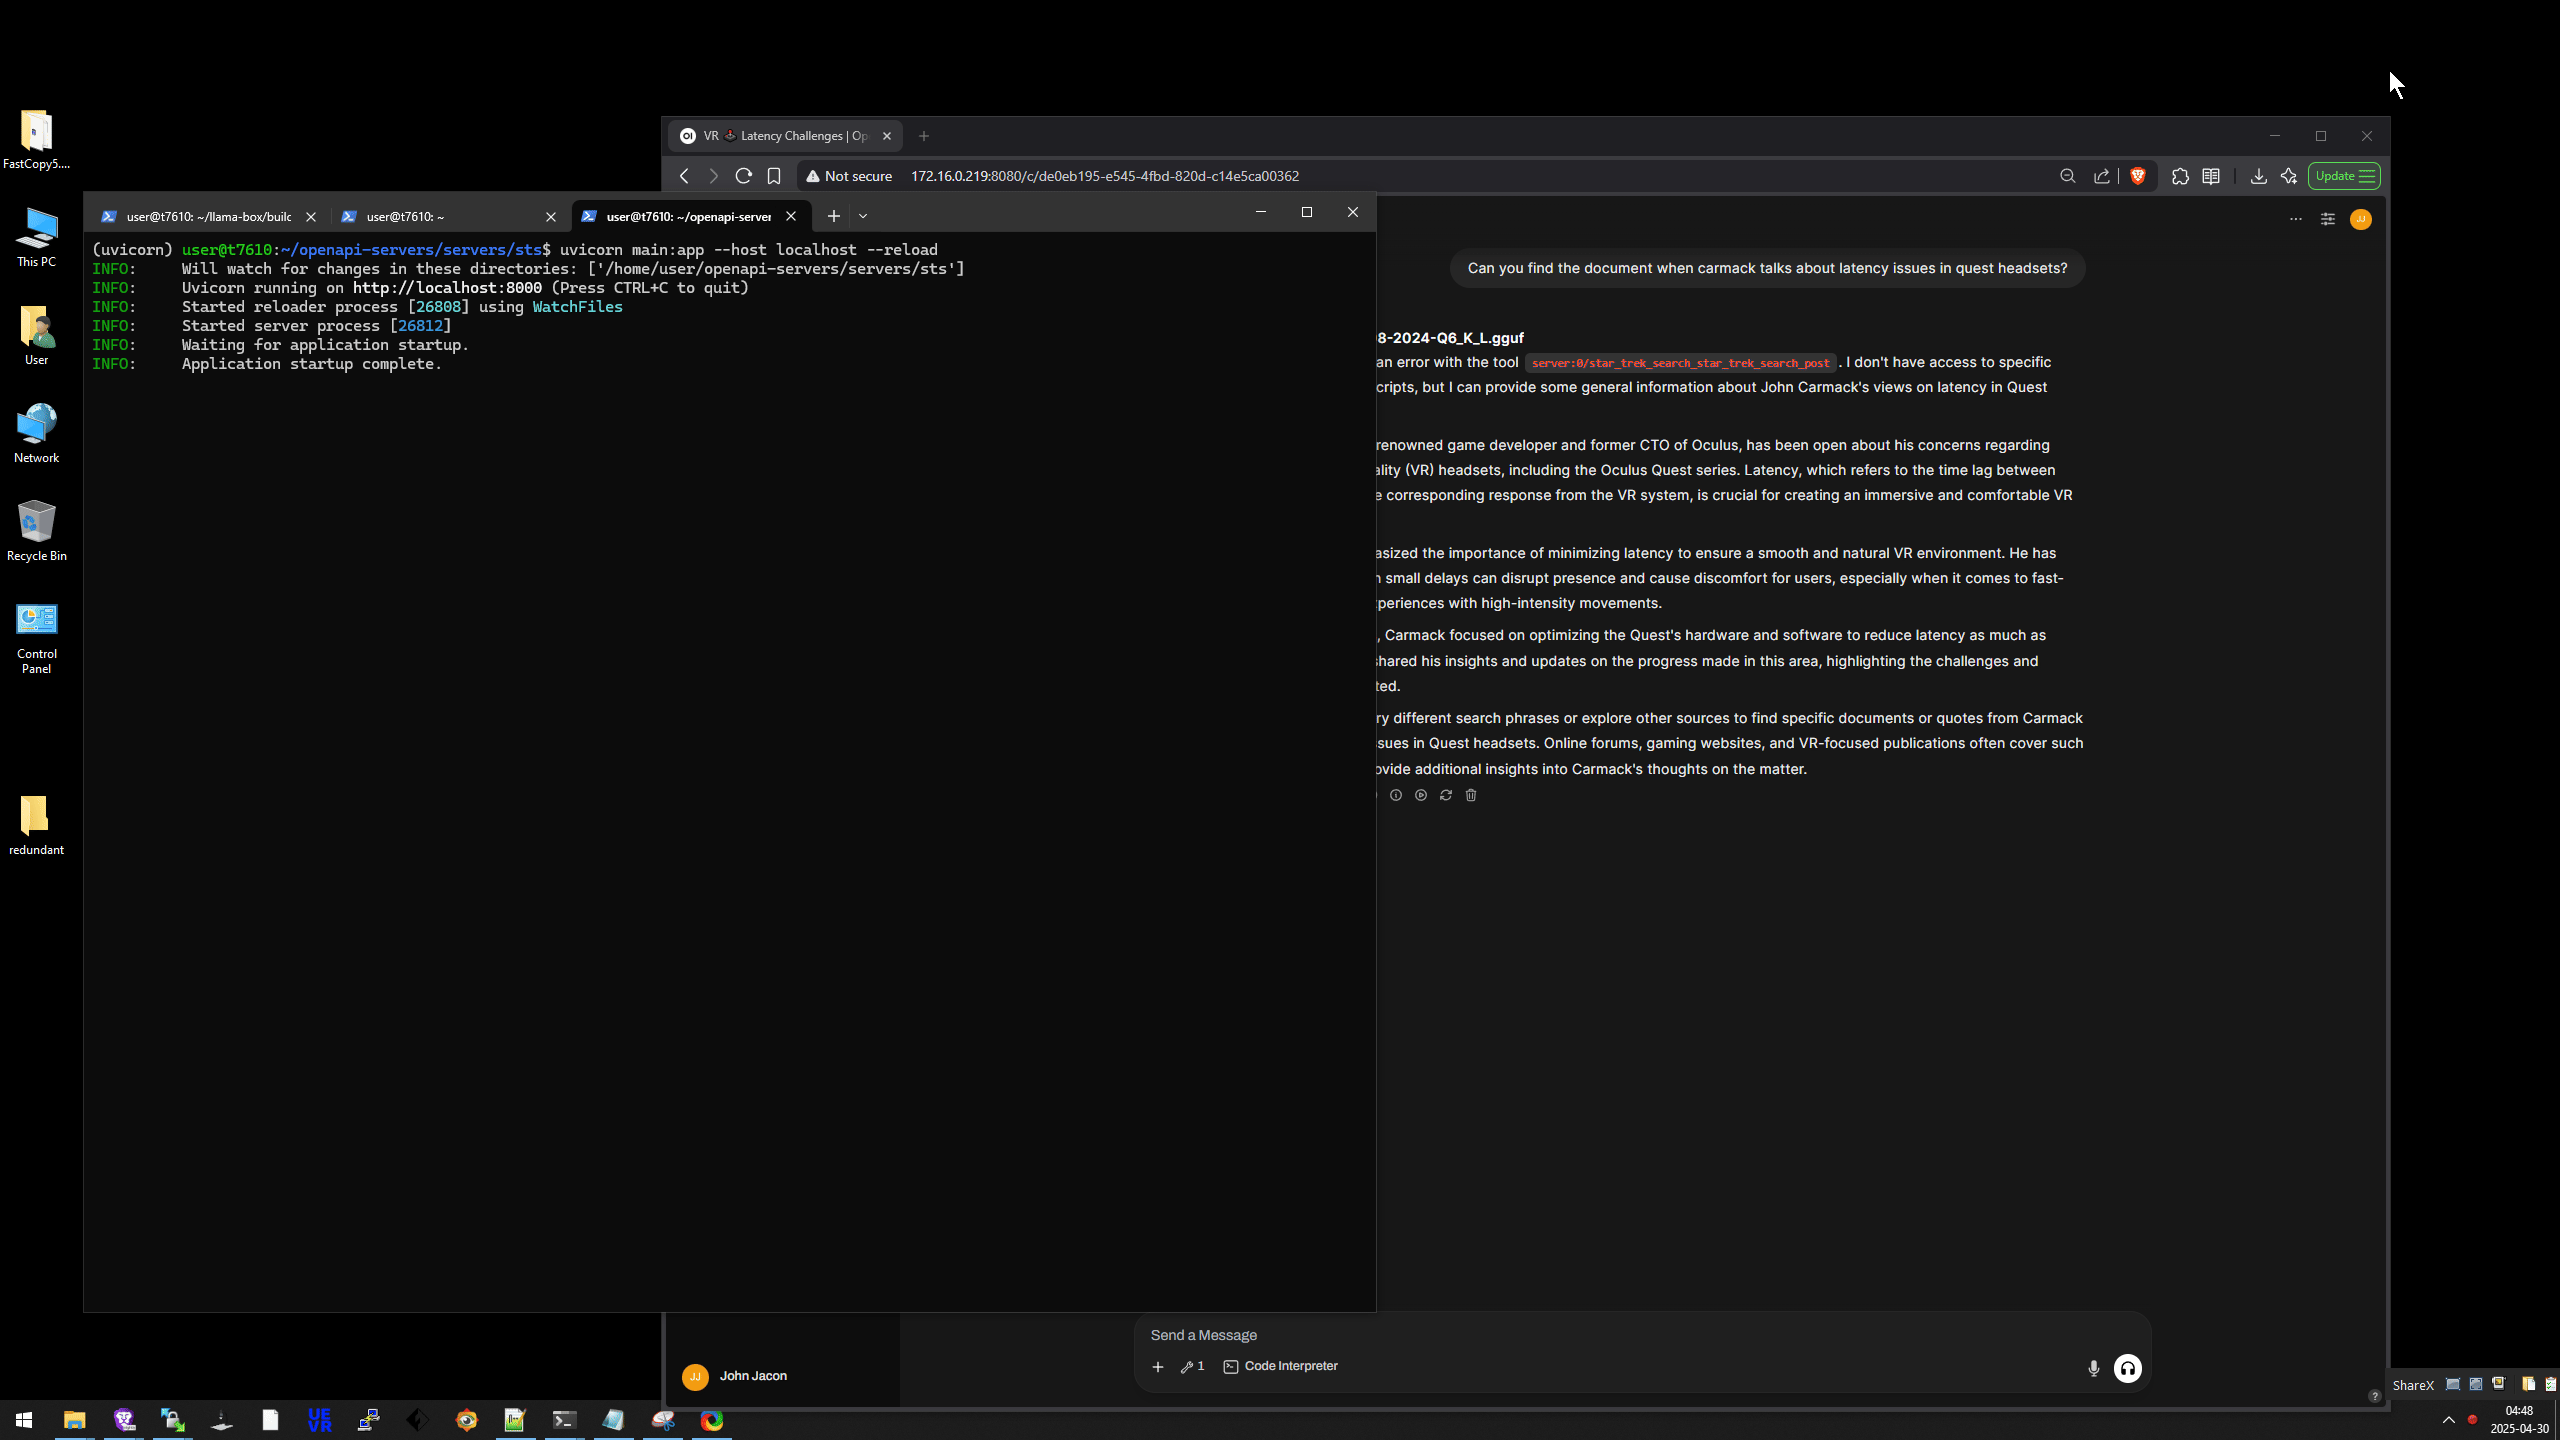This screenshot has height=1440, width=2560.
Task: Click the user question message bubble
Action: point(1767,268)
